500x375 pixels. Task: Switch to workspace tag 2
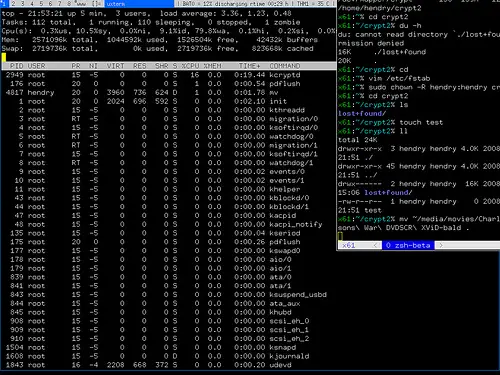pos(13,4)
